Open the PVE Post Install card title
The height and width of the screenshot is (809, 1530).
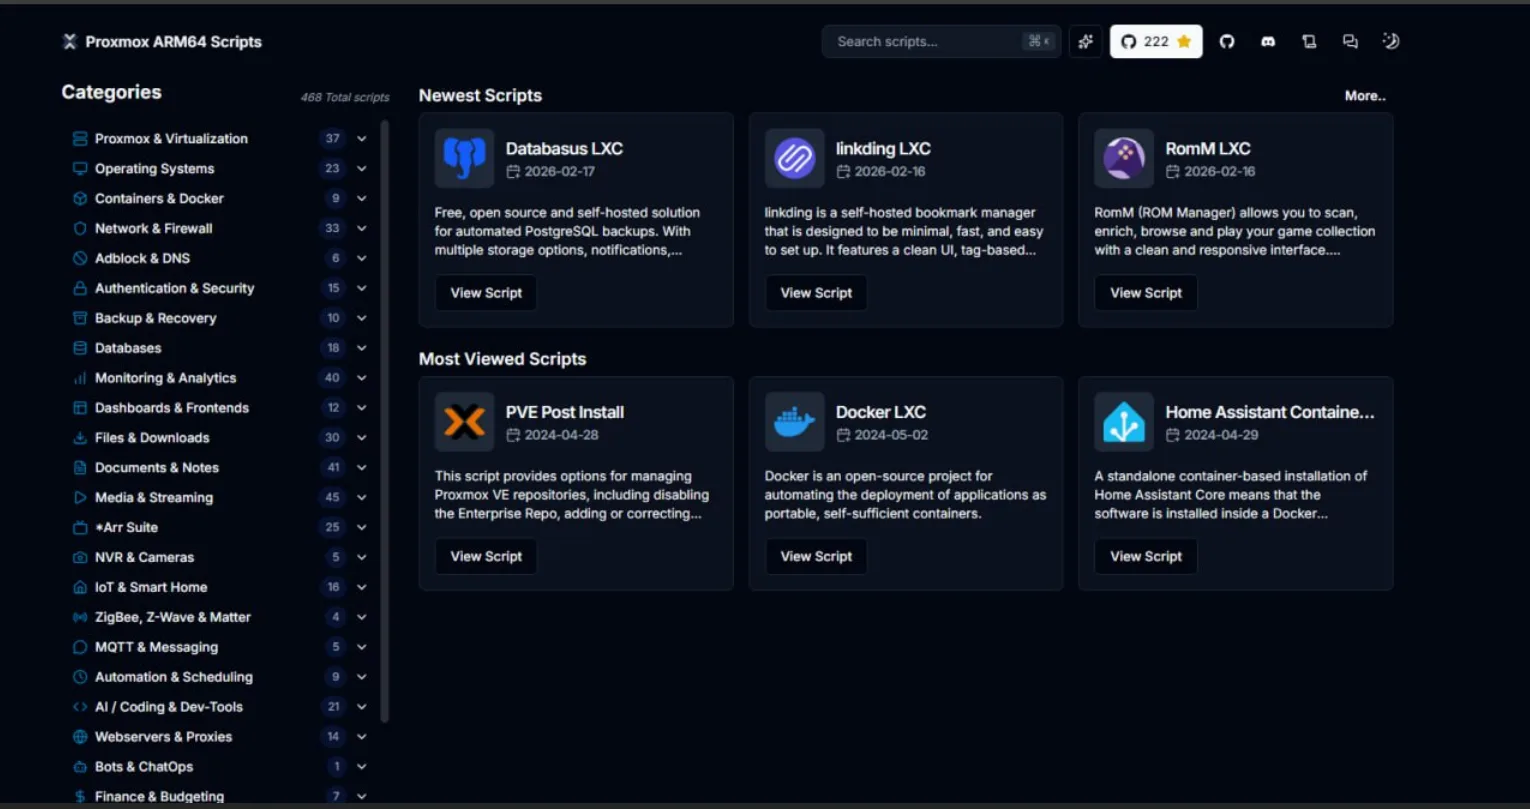tap(565, 412)
